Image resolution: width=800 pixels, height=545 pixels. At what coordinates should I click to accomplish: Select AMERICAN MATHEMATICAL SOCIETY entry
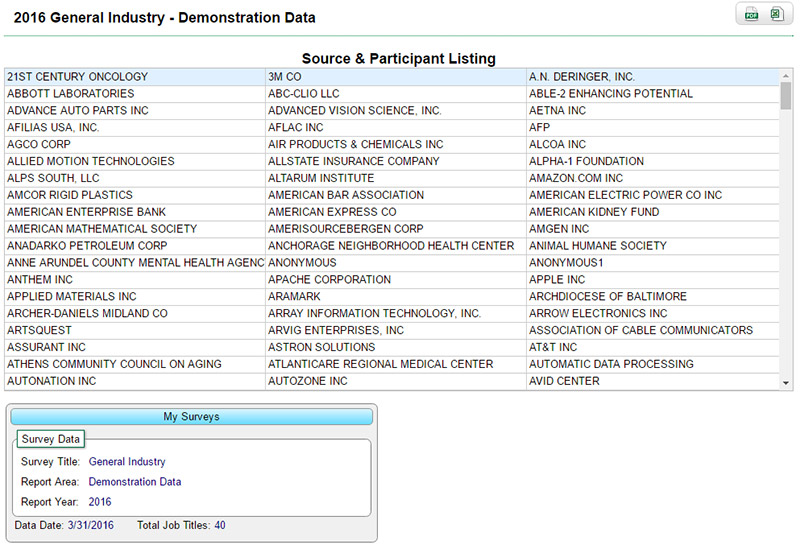click(x=135, y=229)
